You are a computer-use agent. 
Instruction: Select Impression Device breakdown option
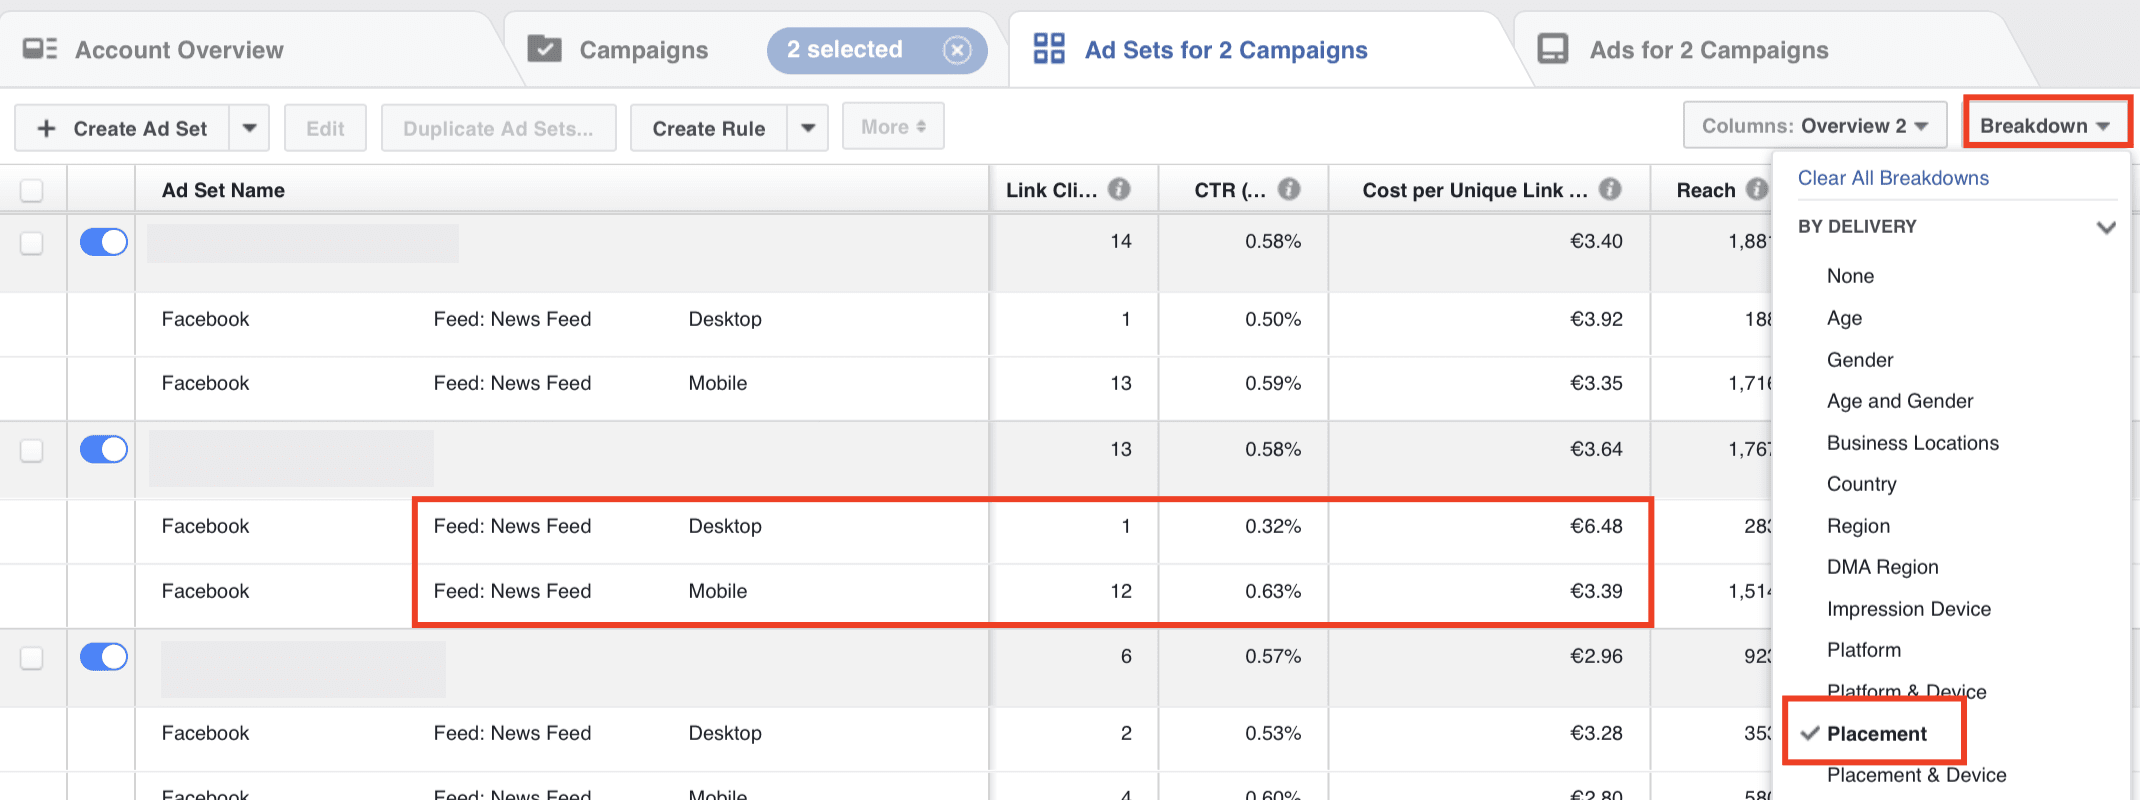[1908, 609]
